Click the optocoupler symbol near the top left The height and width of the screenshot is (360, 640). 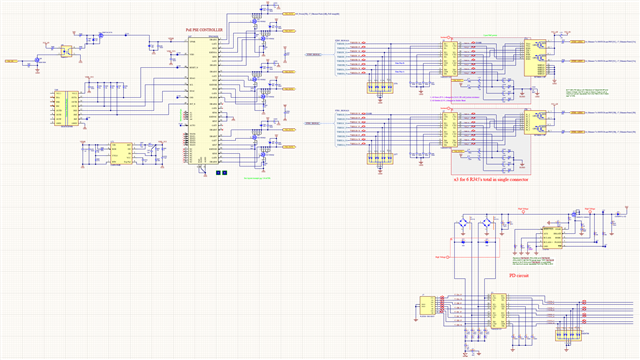[x=67, y=51]
